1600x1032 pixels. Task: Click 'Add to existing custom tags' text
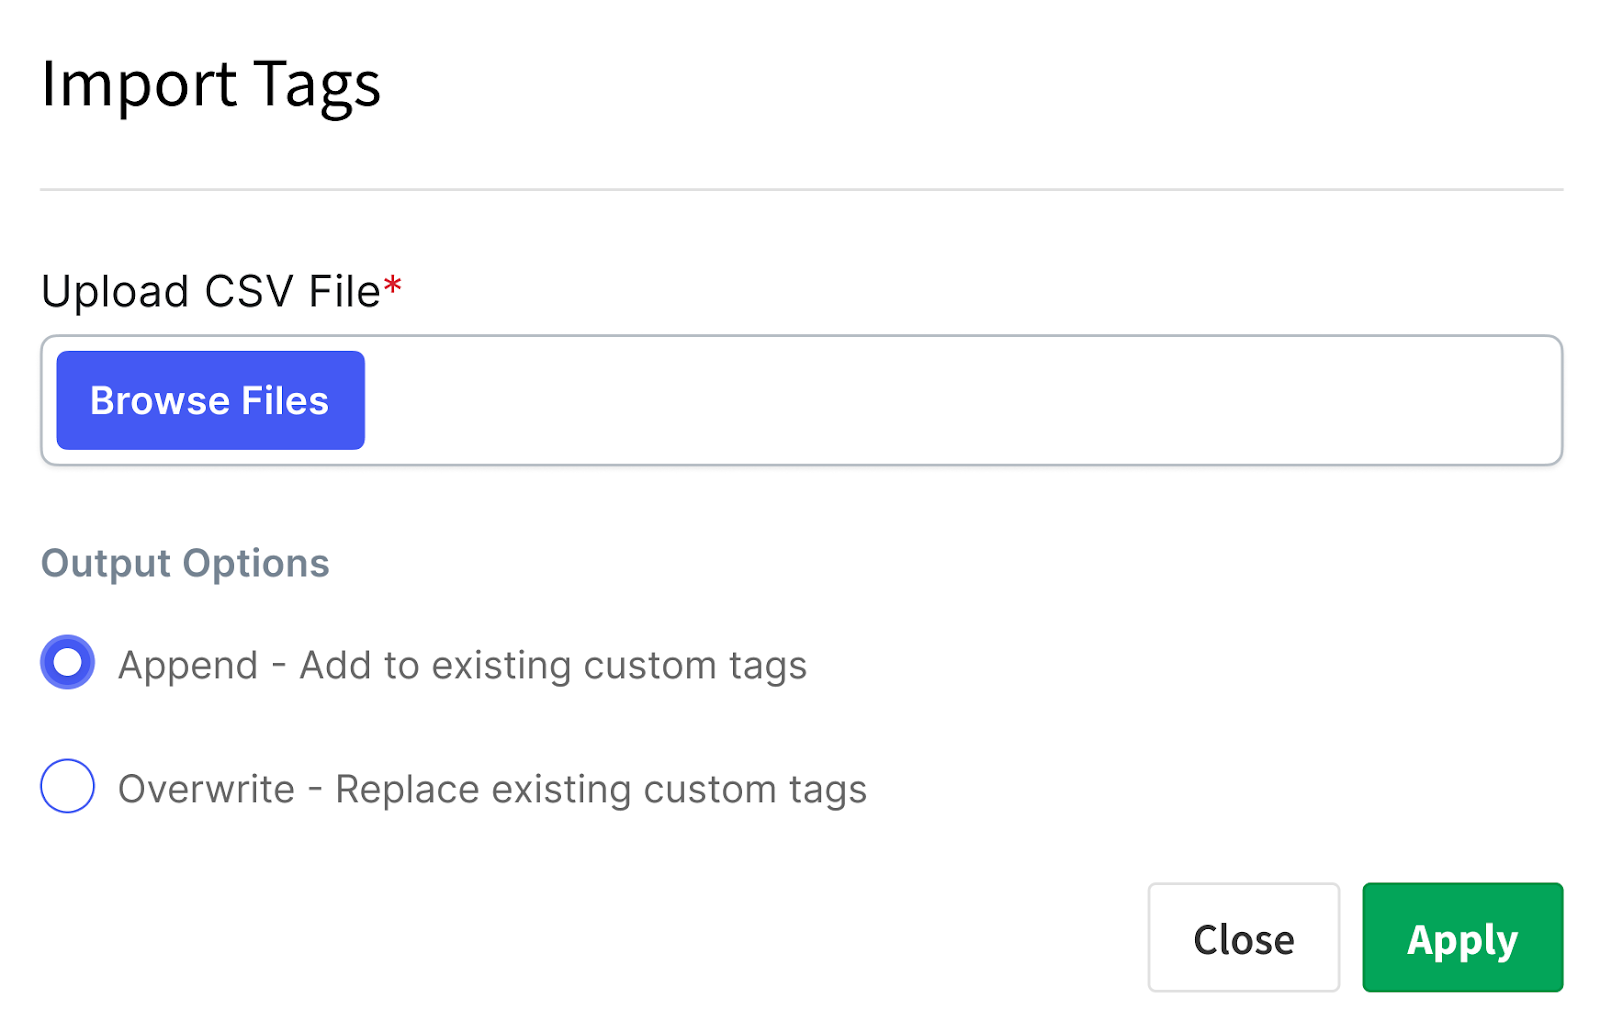pos(553,666)
